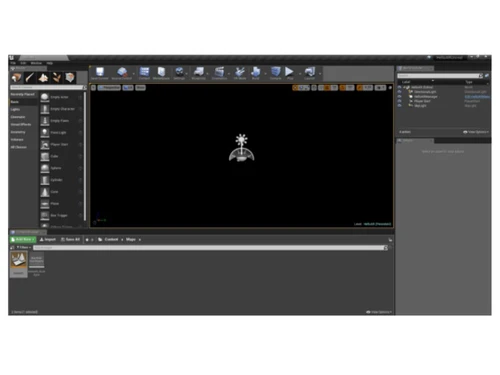Click the green Add New button
Image resolution: width=500 pixels, height=375 pixels.
pyautogui.click(x=23, y=239)
